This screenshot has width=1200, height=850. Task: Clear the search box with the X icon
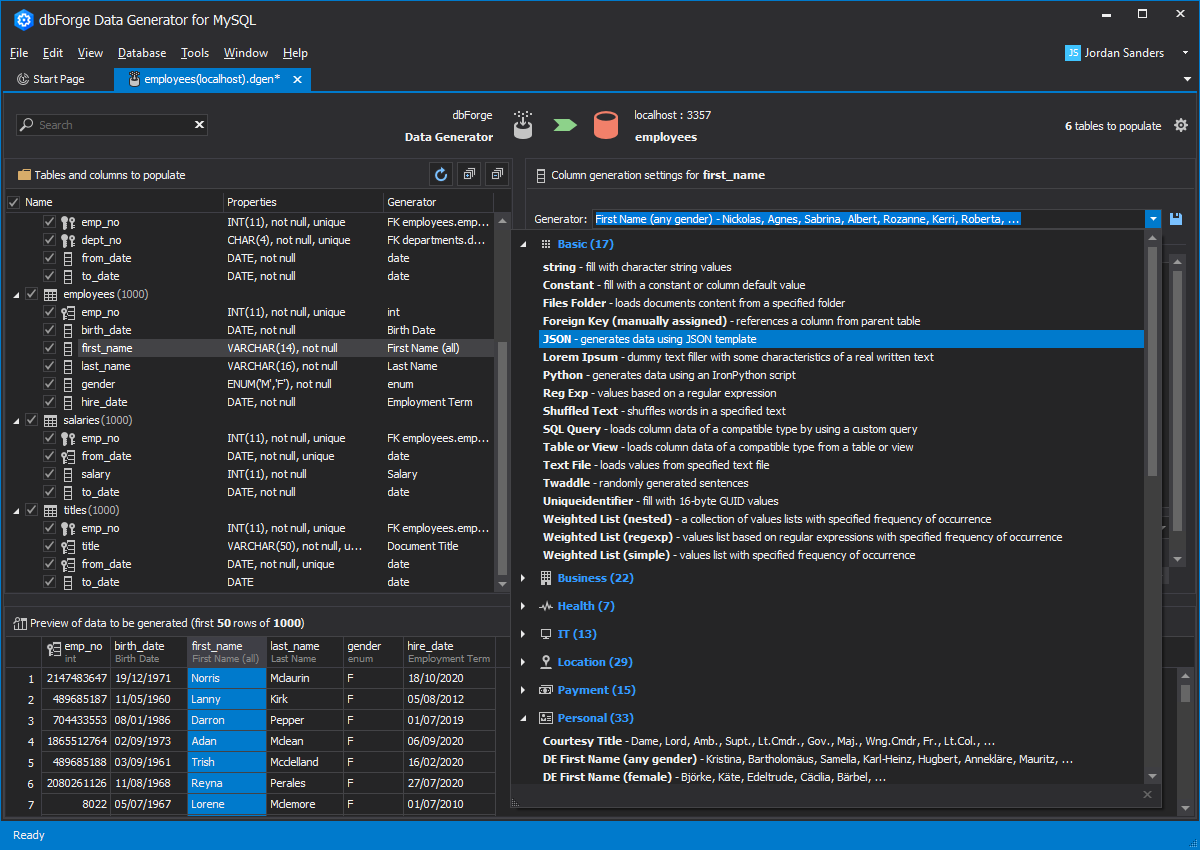(x=199, y=125)
